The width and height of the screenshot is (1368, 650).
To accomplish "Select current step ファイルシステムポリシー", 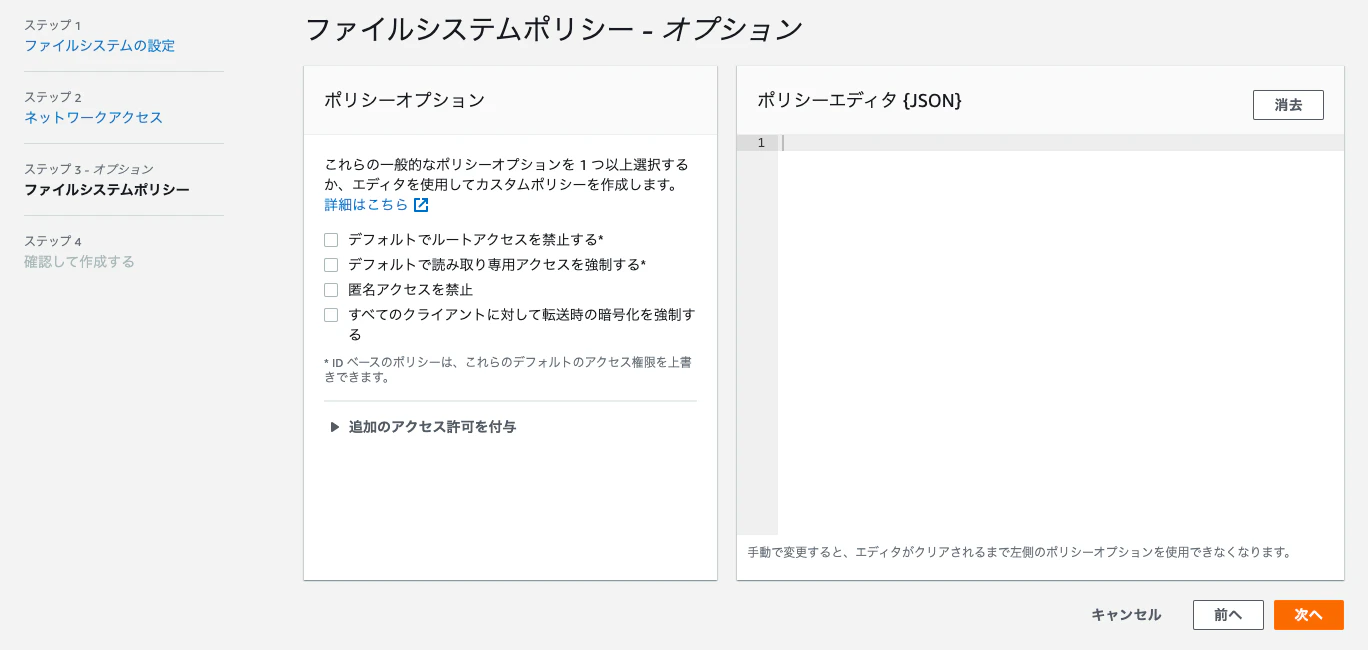I will point(107,190).
